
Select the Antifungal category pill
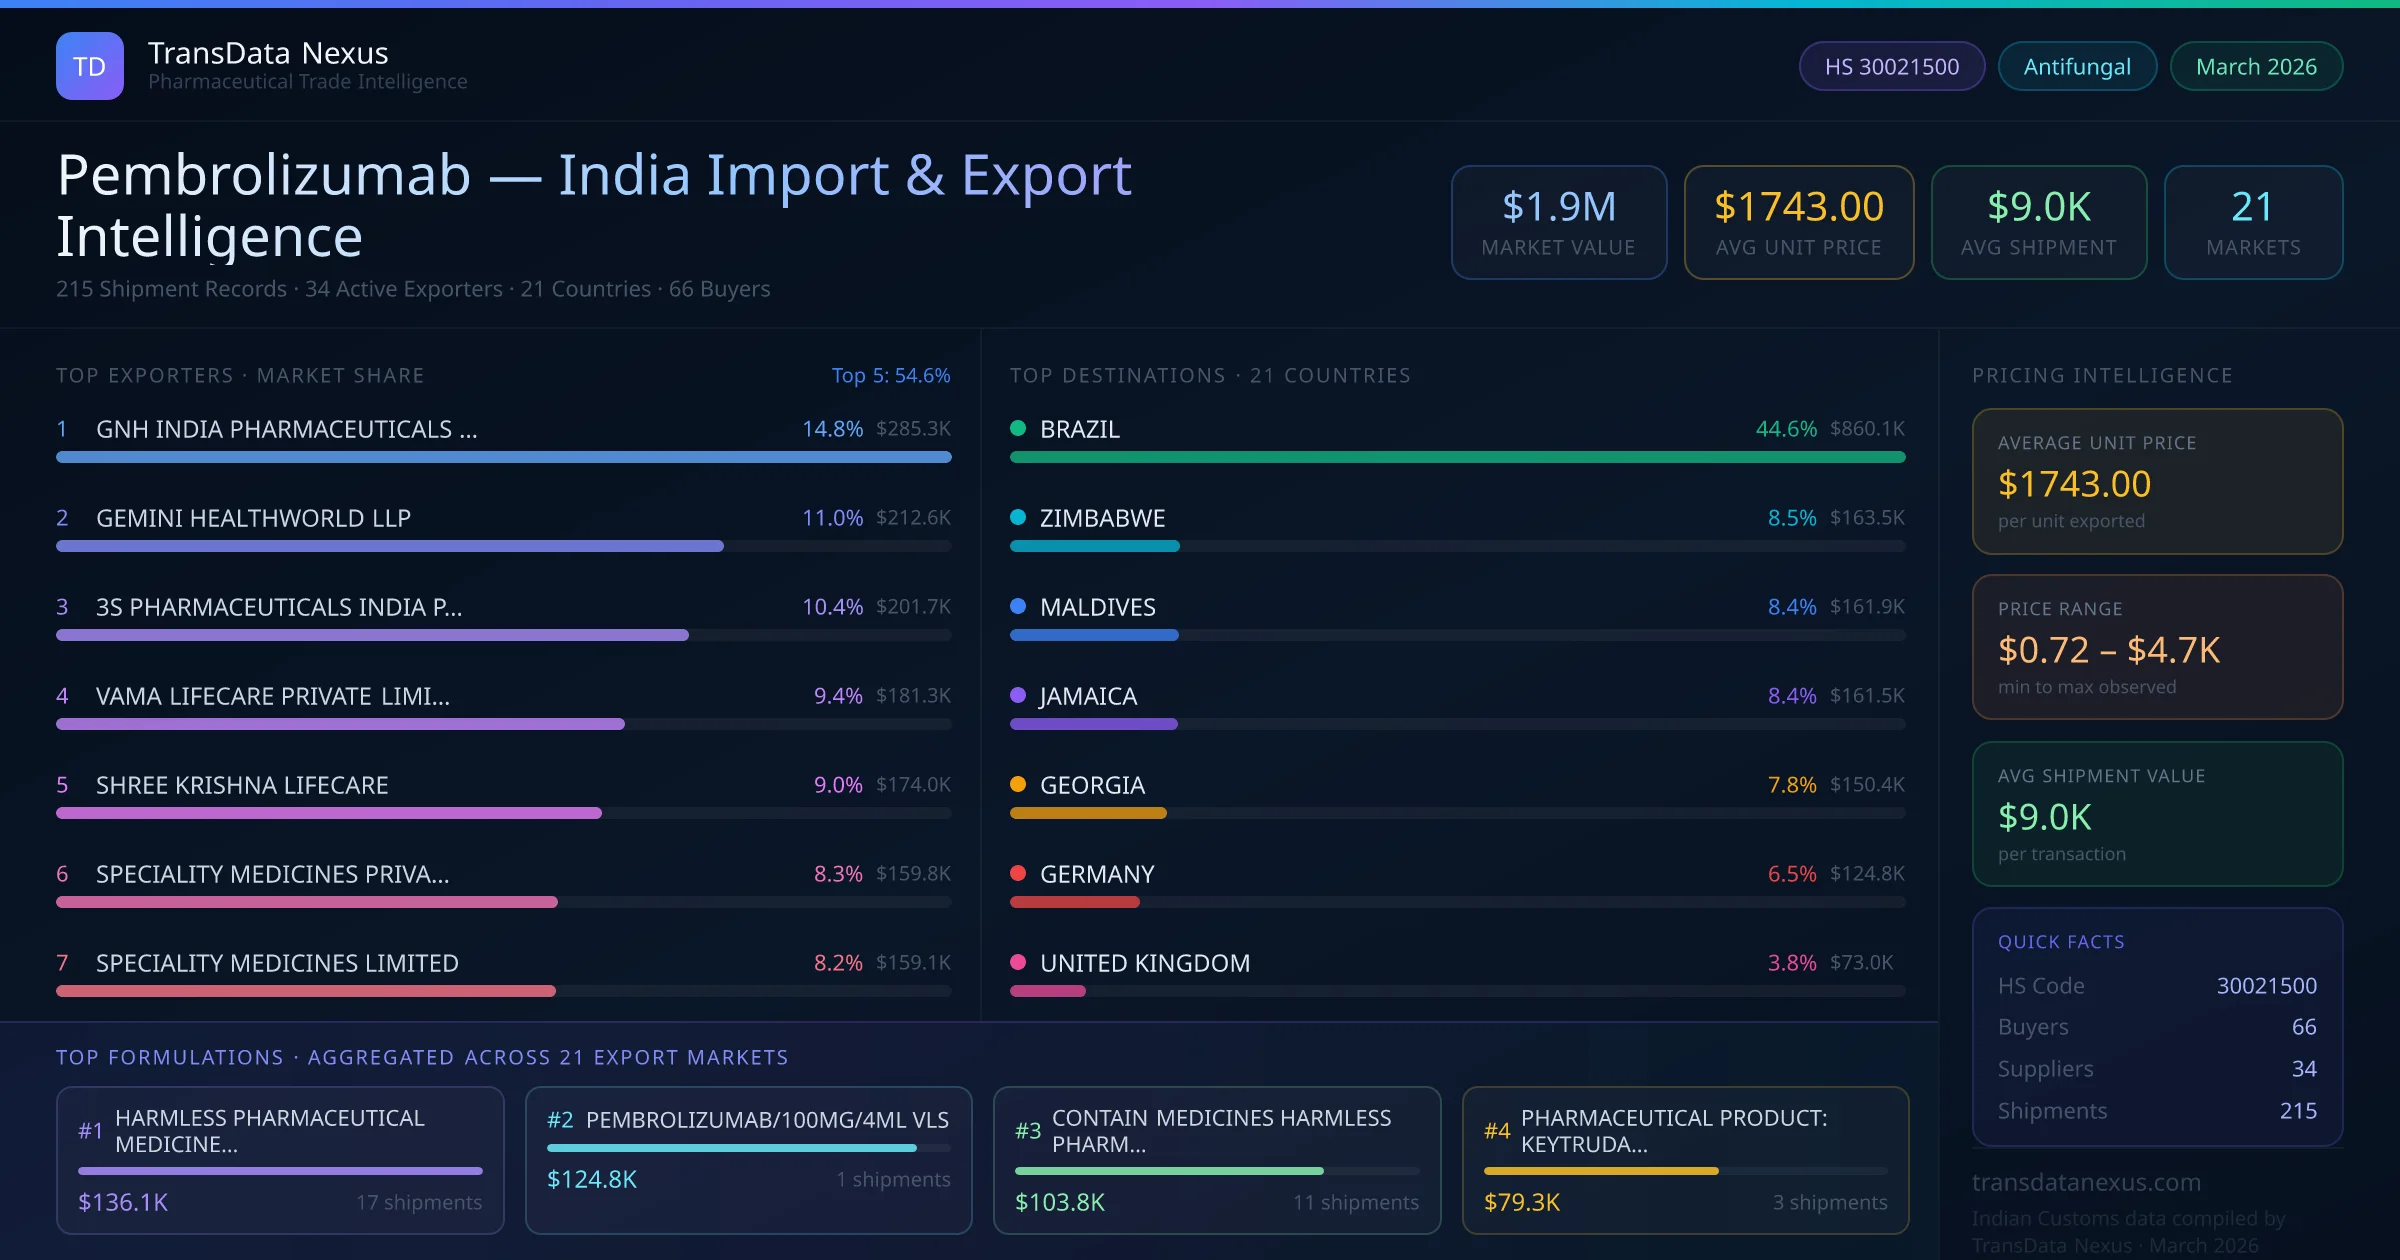pos(2077,66)
